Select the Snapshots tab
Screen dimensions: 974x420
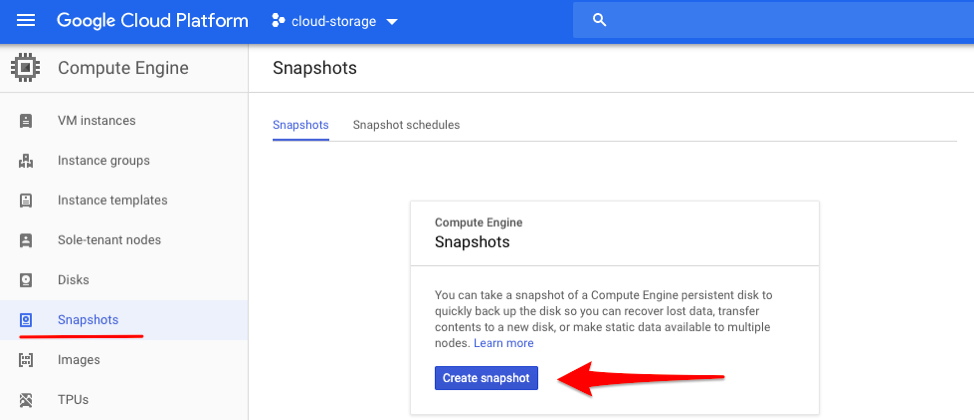tap(300, 125)
